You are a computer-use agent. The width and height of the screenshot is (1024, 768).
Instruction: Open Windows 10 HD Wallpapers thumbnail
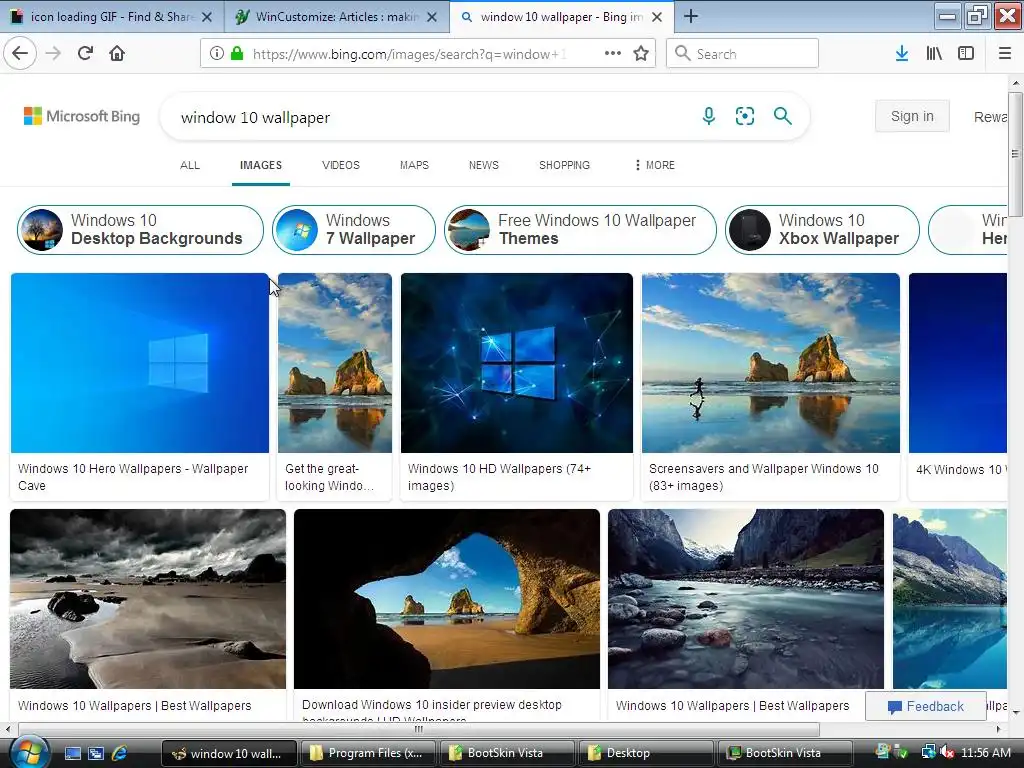click(x=517, y=362)
